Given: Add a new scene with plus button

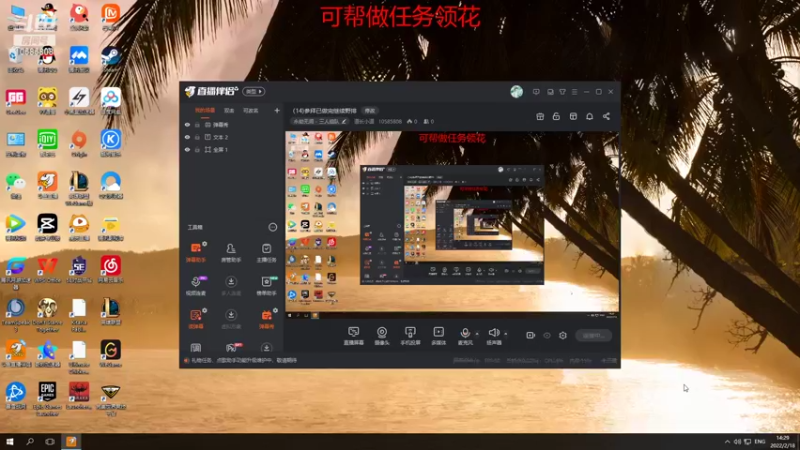Looking at the screenshot, I should pos(277,110).
